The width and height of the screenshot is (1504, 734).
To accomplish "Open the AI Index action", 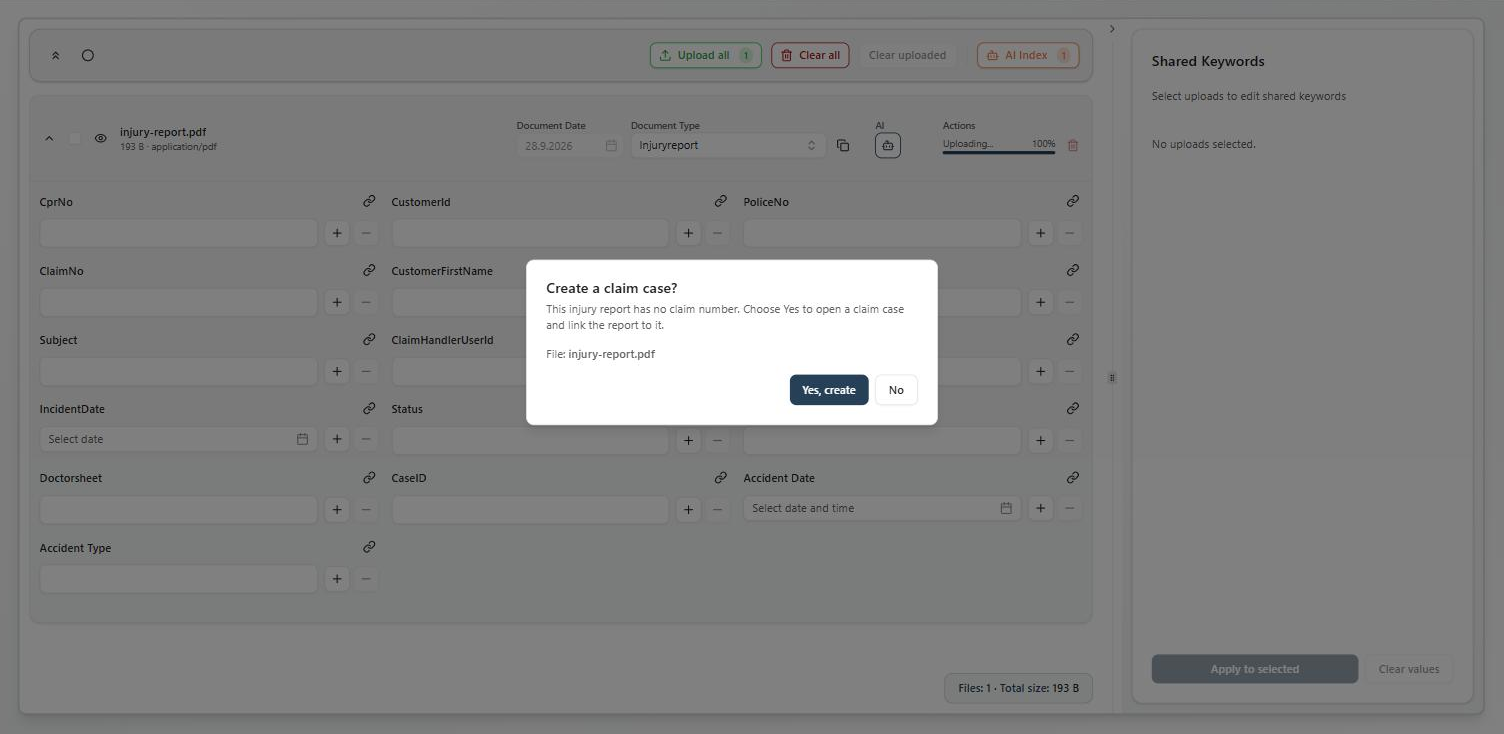I will point(1028,55).
